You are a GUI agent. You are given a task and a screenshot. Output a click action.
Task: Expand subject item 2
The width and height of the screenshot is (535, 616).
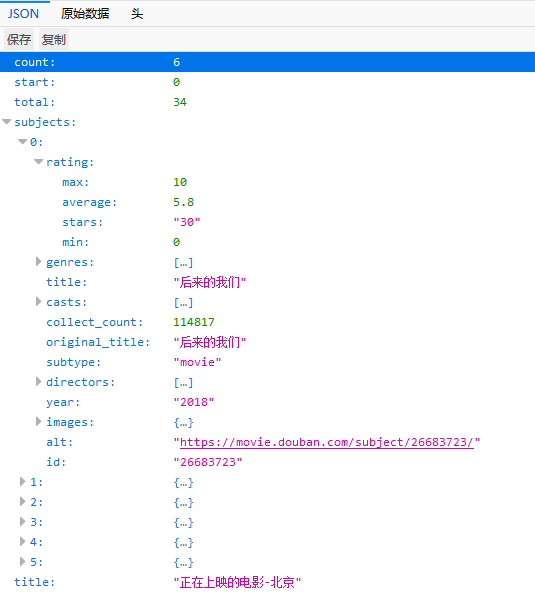pyautogui.click(x=23, y=502)
